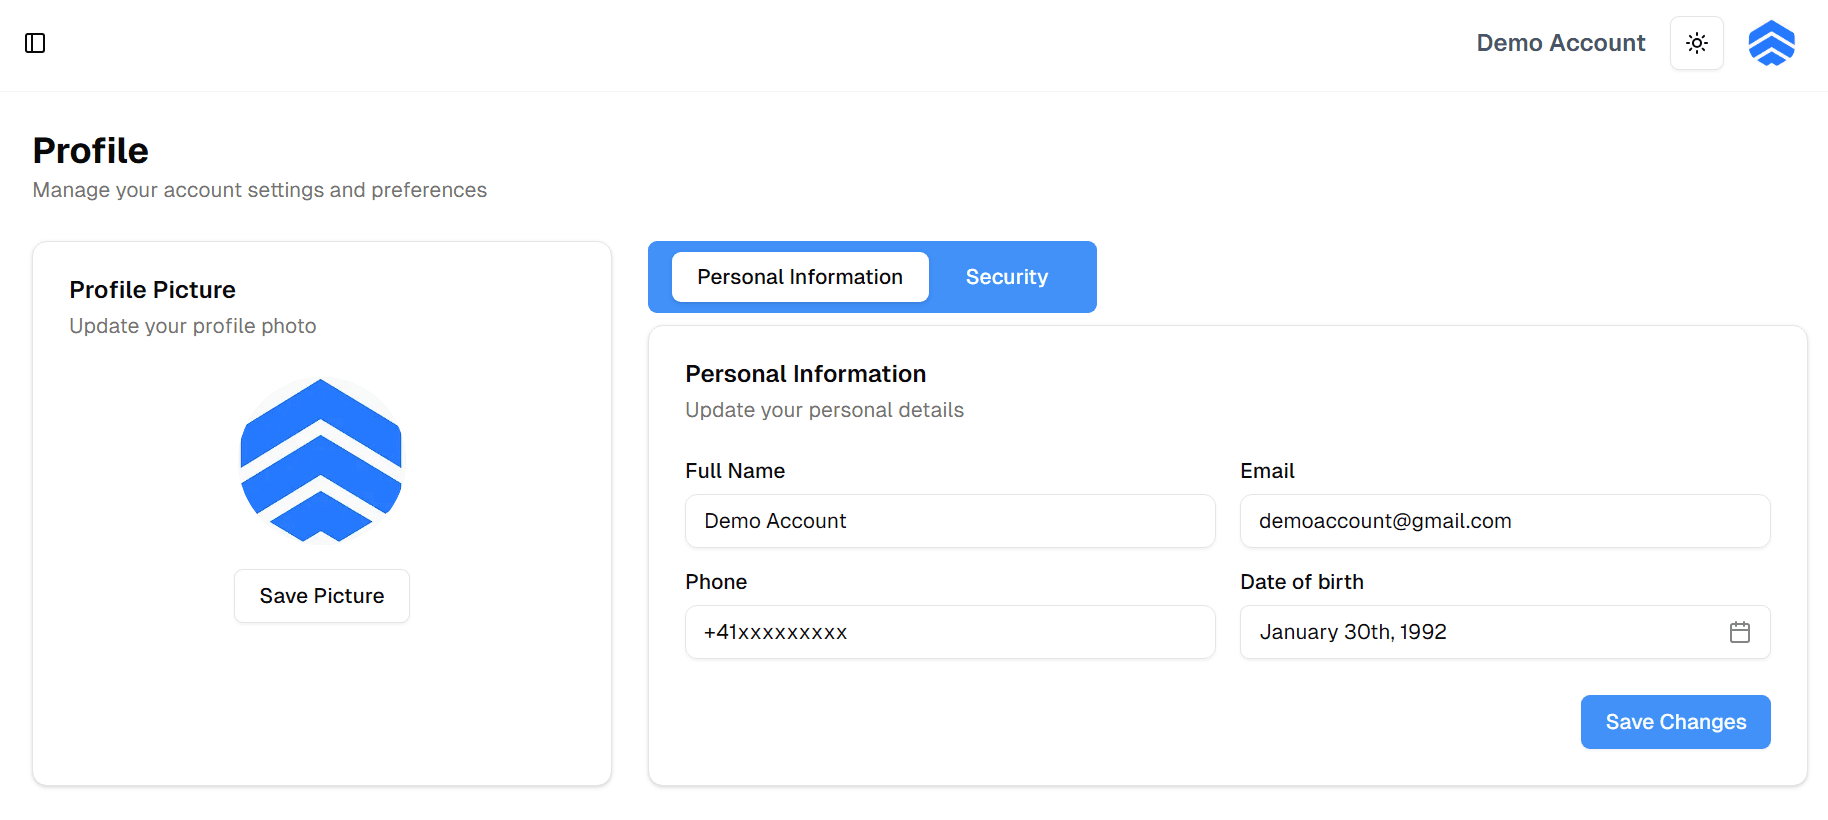
Task: Click the Date of birth label
Action: pos(1302,582)
